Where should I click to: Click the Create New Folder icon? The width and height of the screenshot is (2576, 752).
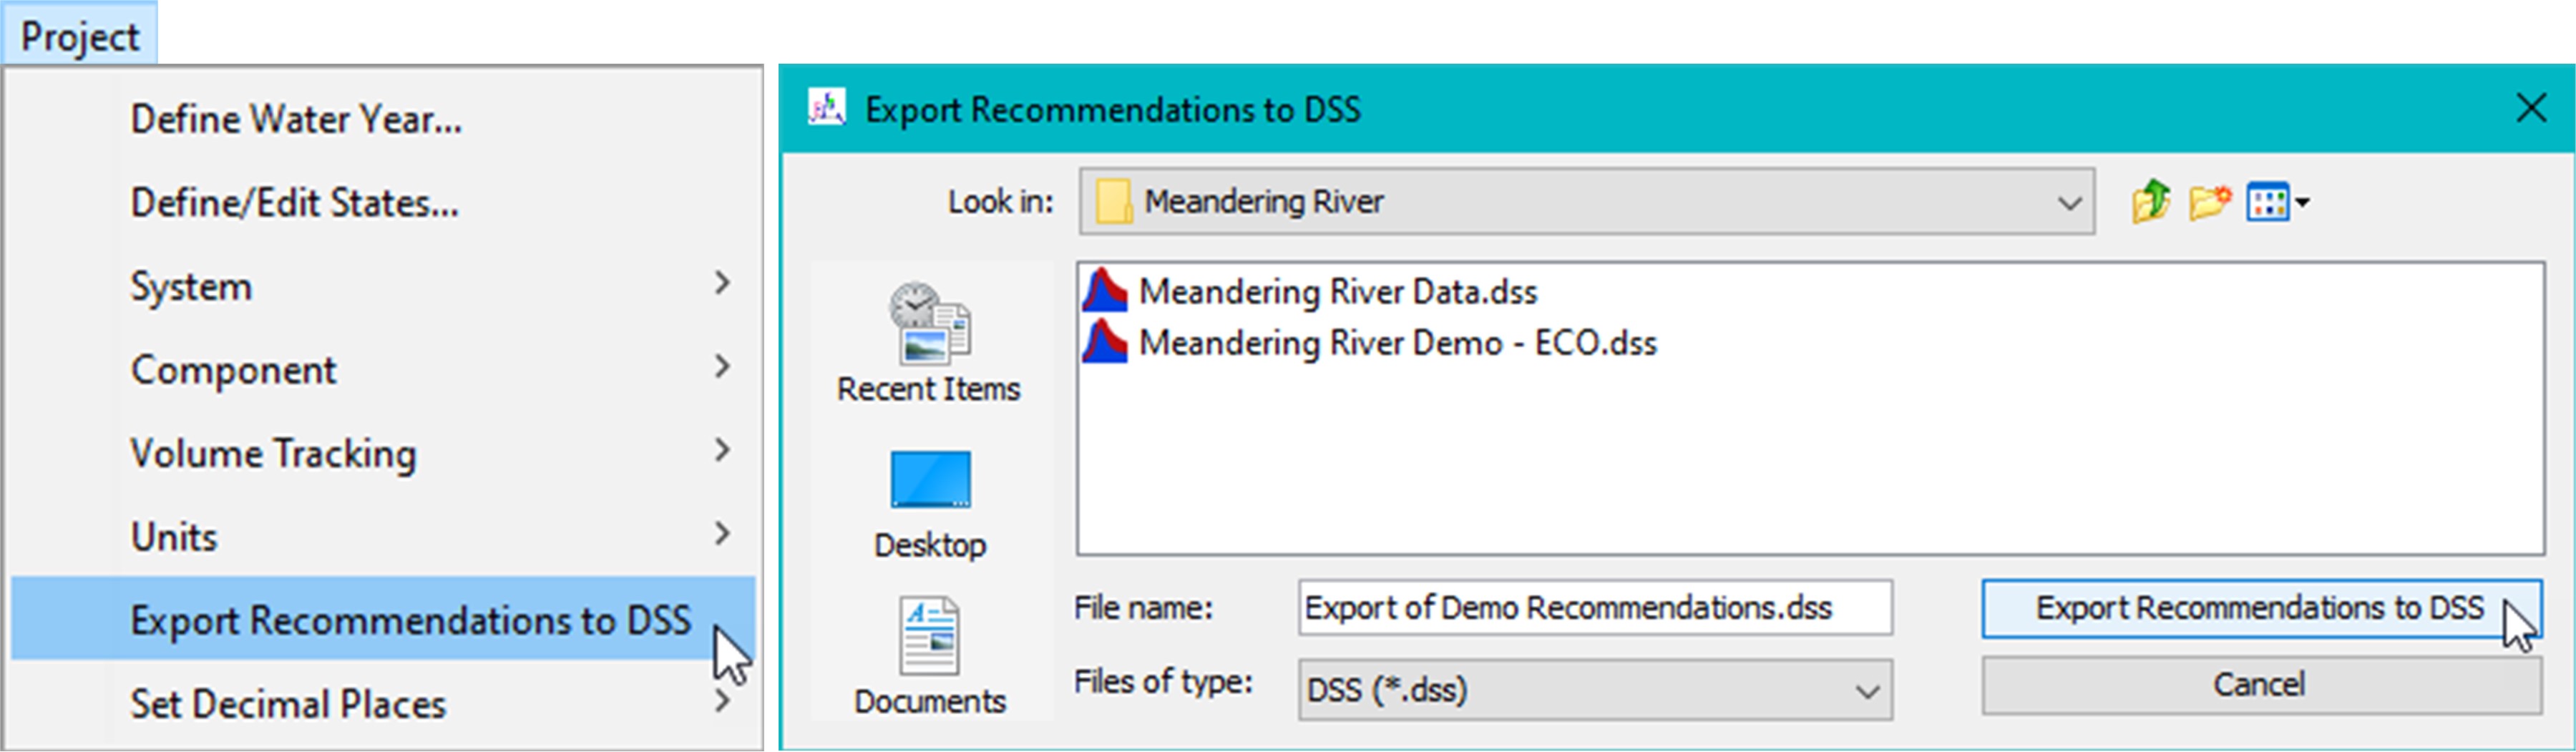click(2209, 202)
